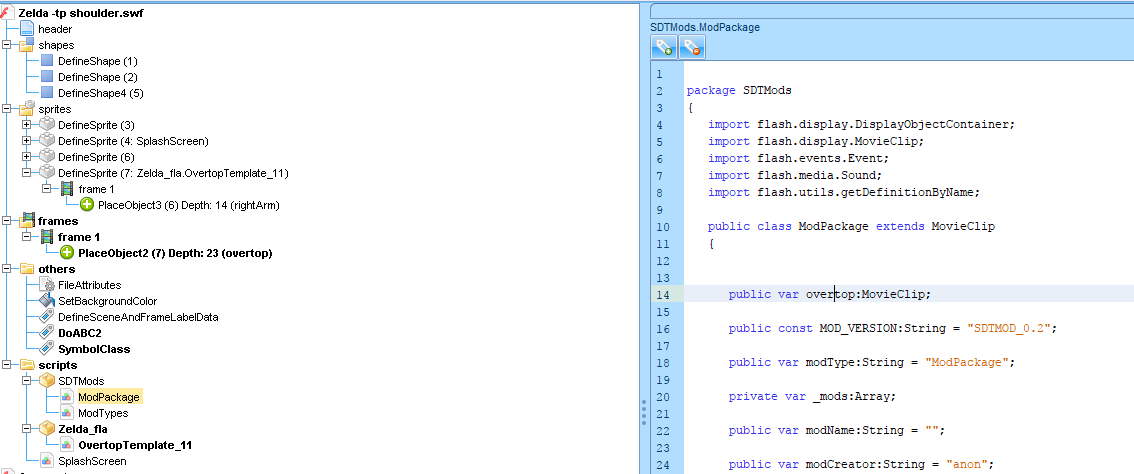Click the add tag icon with green plus
This screenshot has width=1134, height=474.
[x=664, y=46]
